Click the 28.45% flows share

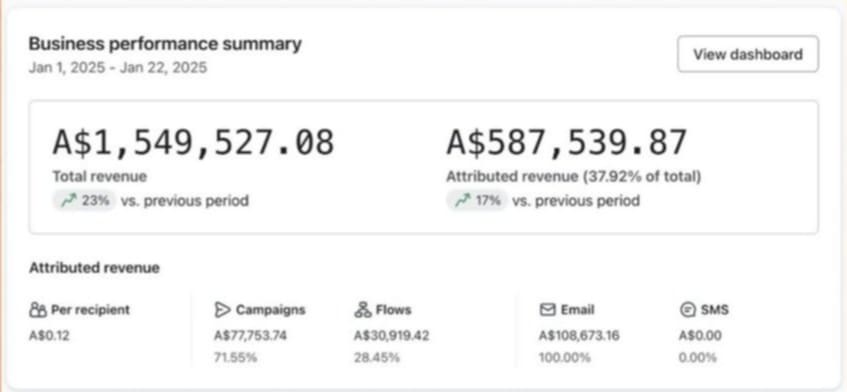click(x=377, y=357)
